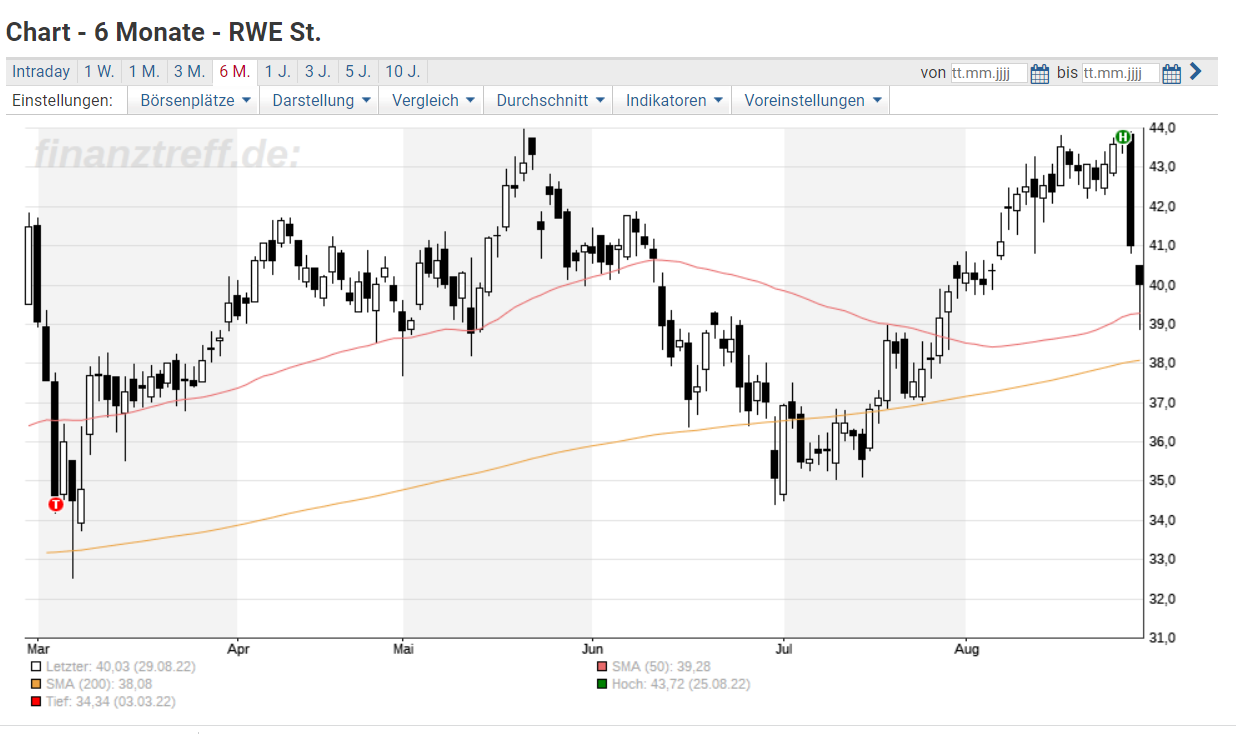Click the 'Jun' x-axis label
The height and width of the screenshot is (734, 1236).
592,649
